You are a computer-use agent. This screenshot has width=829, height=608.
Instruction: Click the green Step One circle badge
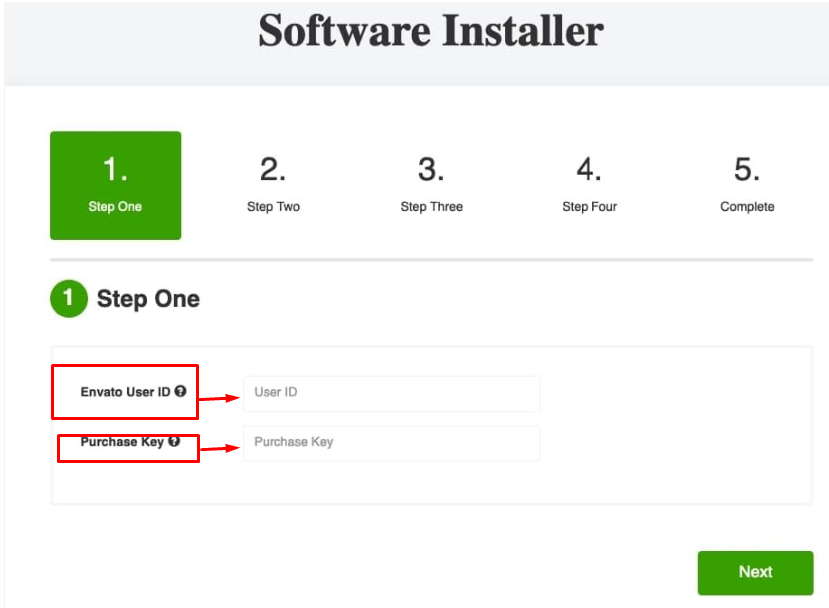pyautogui.click(x=68, y=298)
